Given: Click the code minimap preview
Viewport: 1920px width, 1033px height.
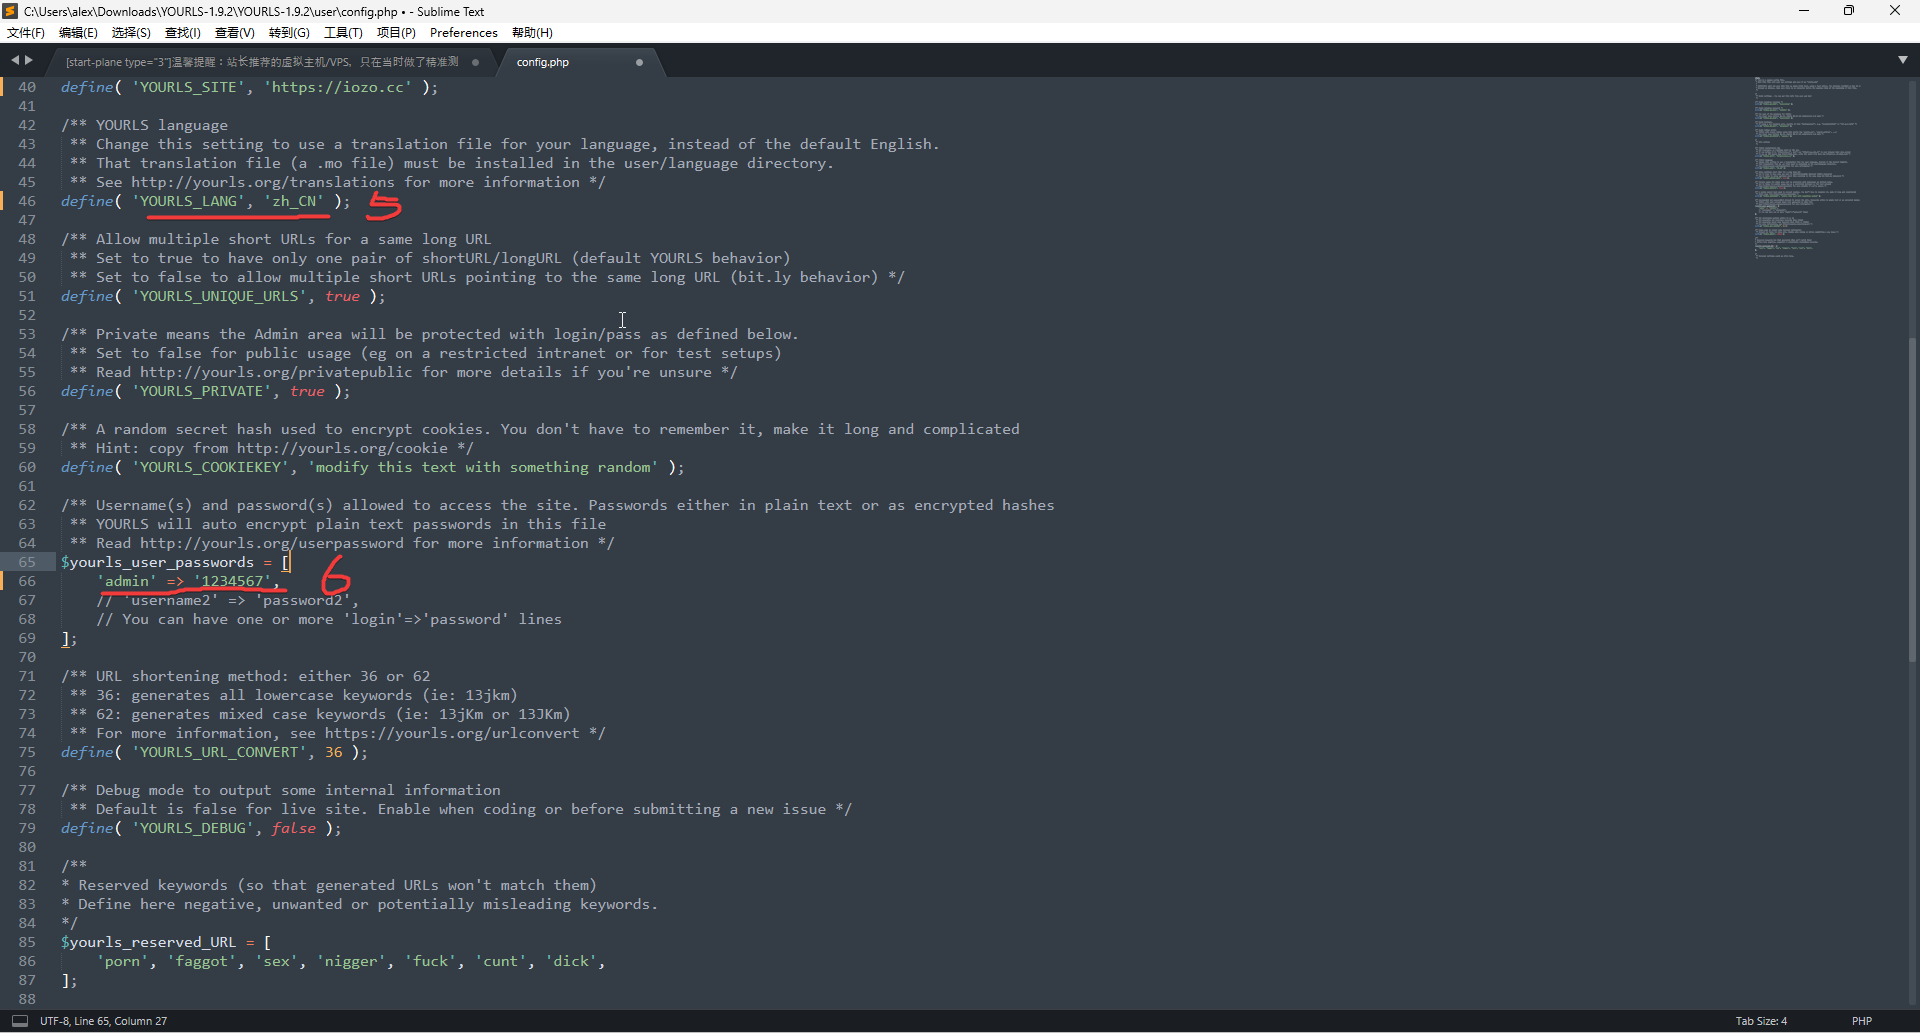Looking at the screenshot, I should (x=1806, y=168).
